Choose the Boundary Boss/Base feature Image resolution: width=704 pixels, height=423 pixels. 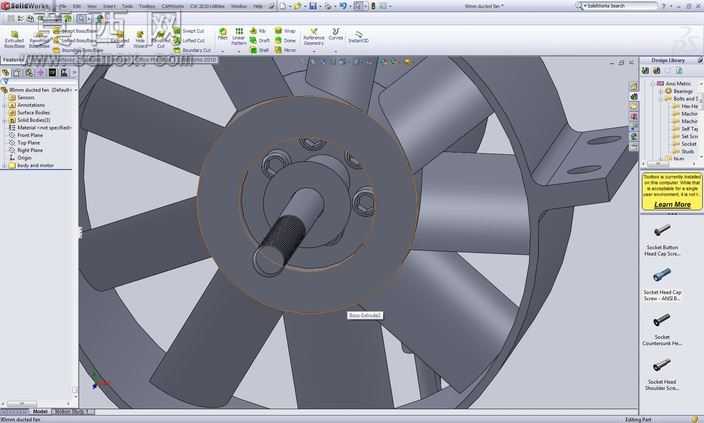click(77, 50)
